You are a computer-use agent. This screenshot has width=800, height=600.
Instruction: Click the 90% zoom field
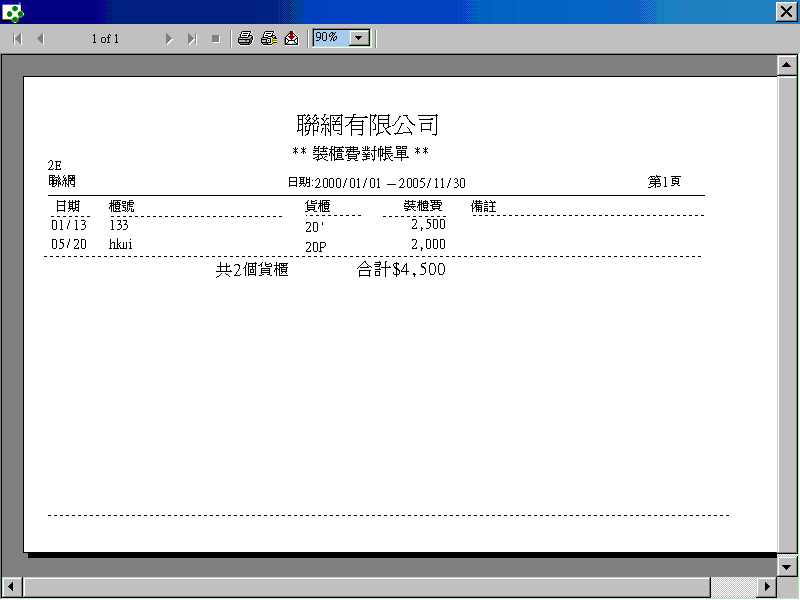click(331, 38)
